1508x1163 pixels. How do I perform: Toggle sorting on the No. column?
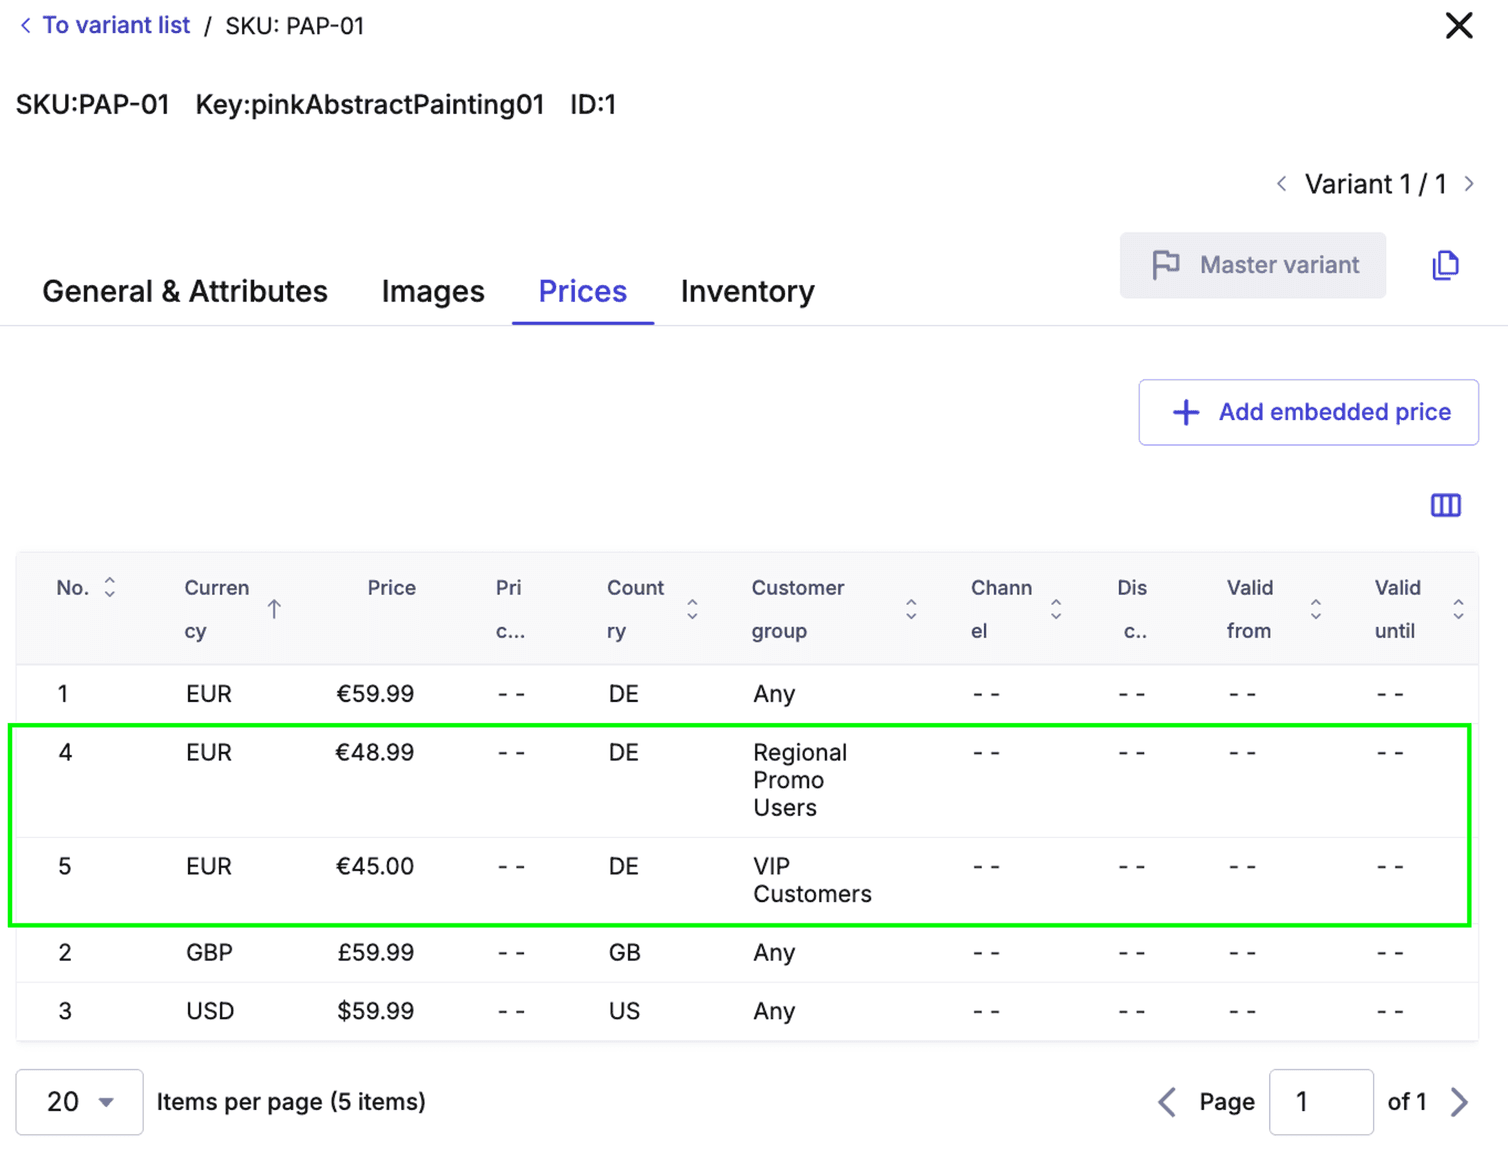[110, 588]
